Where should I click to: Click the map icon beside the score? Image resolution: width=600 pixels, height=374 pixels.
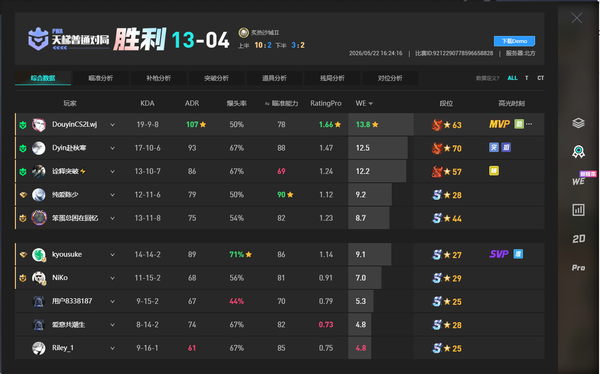pos(243,33)
